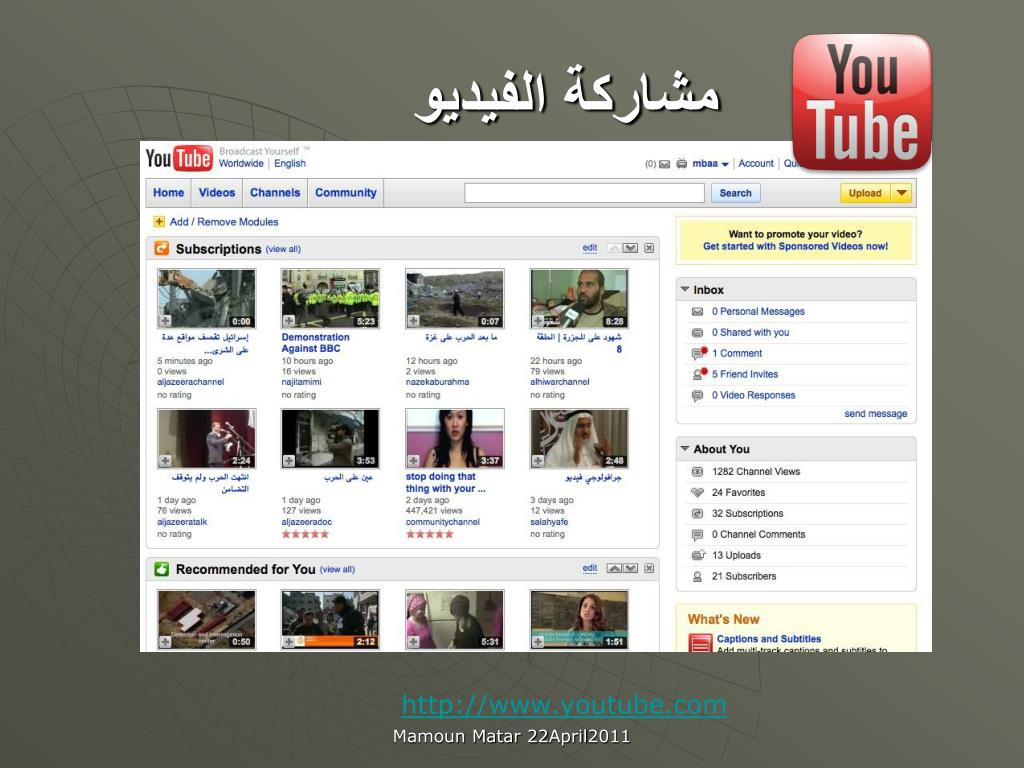Click the Comment icon with the red dot
1024x768 pixels.
point(699,353)
